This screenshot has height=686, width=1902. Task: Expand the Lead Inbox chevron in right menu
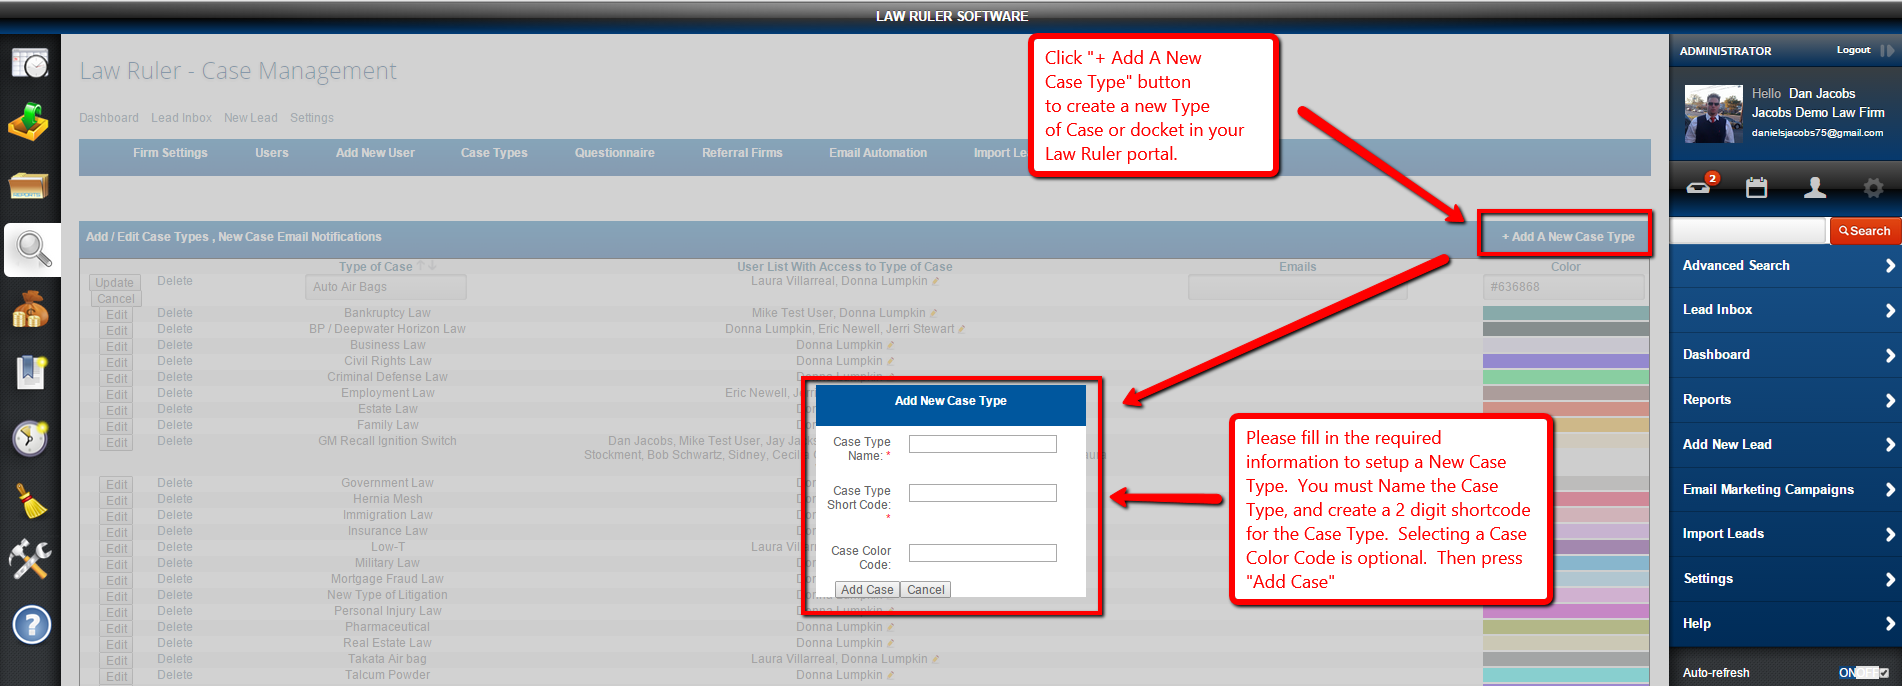point(1890,310)
